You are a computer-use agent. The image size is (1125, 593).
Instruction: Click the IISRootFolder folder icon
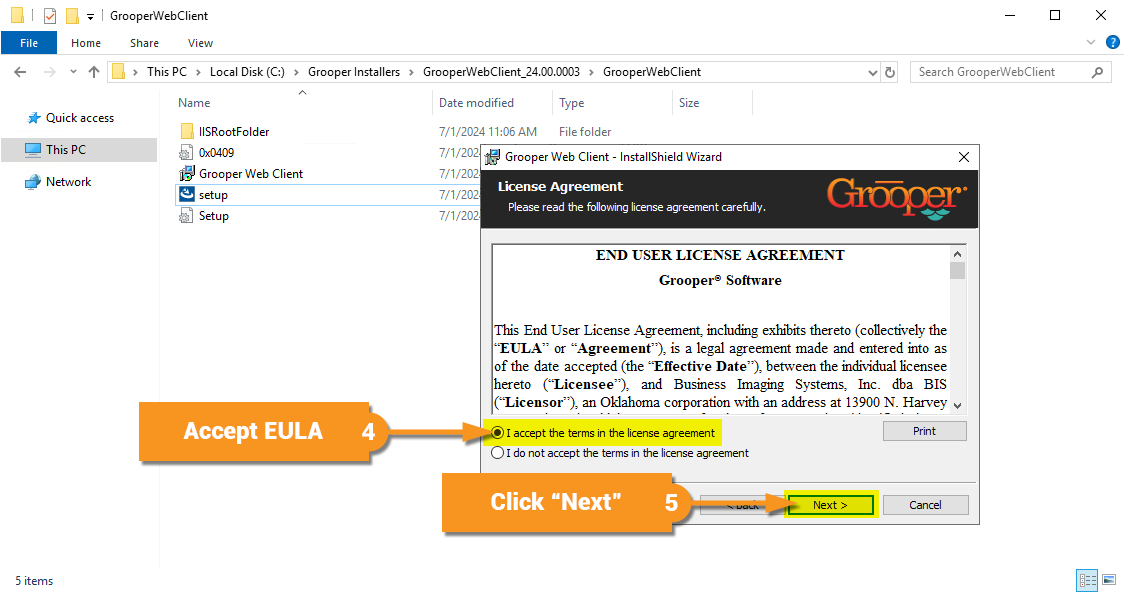click(187, 131)
